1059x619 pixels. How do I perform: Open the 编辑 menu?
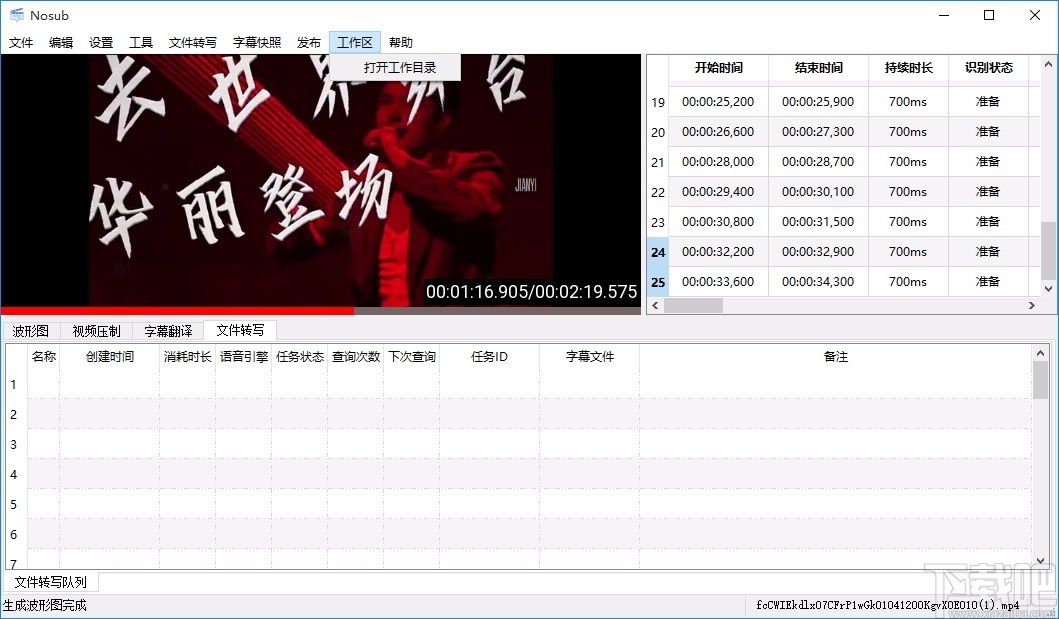61,43
